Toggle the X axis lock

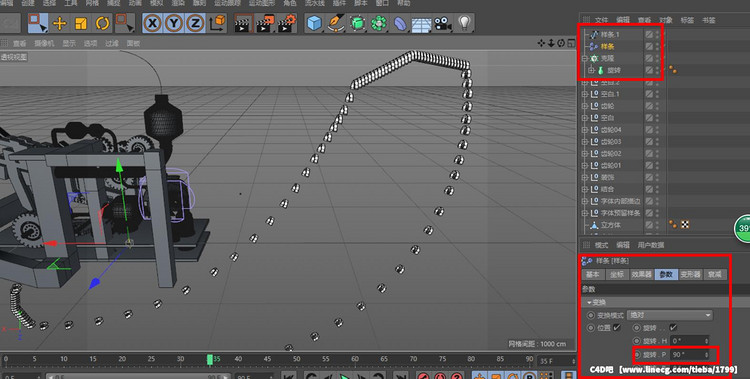pos(153,23)
